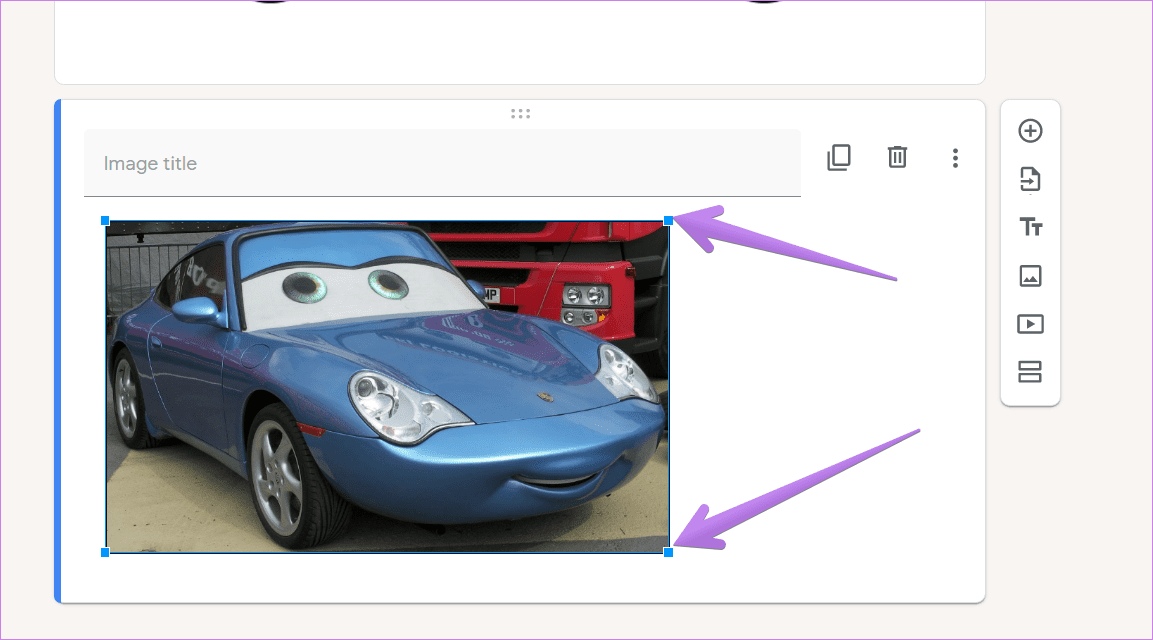Add a title and description block

(1030, 227)
